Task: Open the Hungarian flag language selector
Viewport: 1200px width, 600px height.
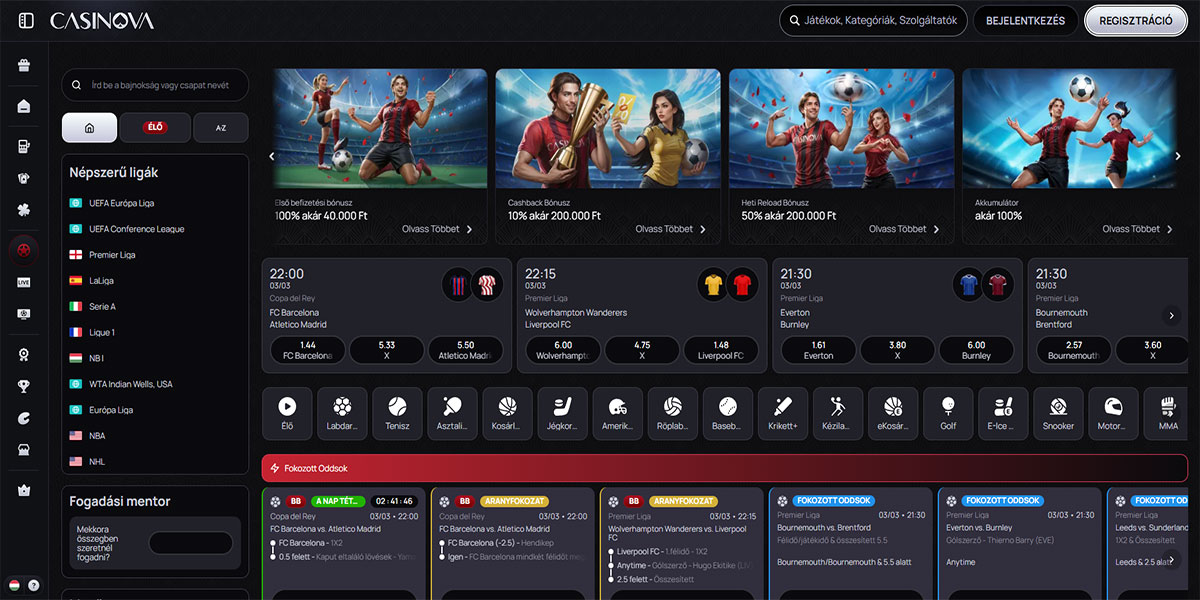Action: (x=15, y=585)
